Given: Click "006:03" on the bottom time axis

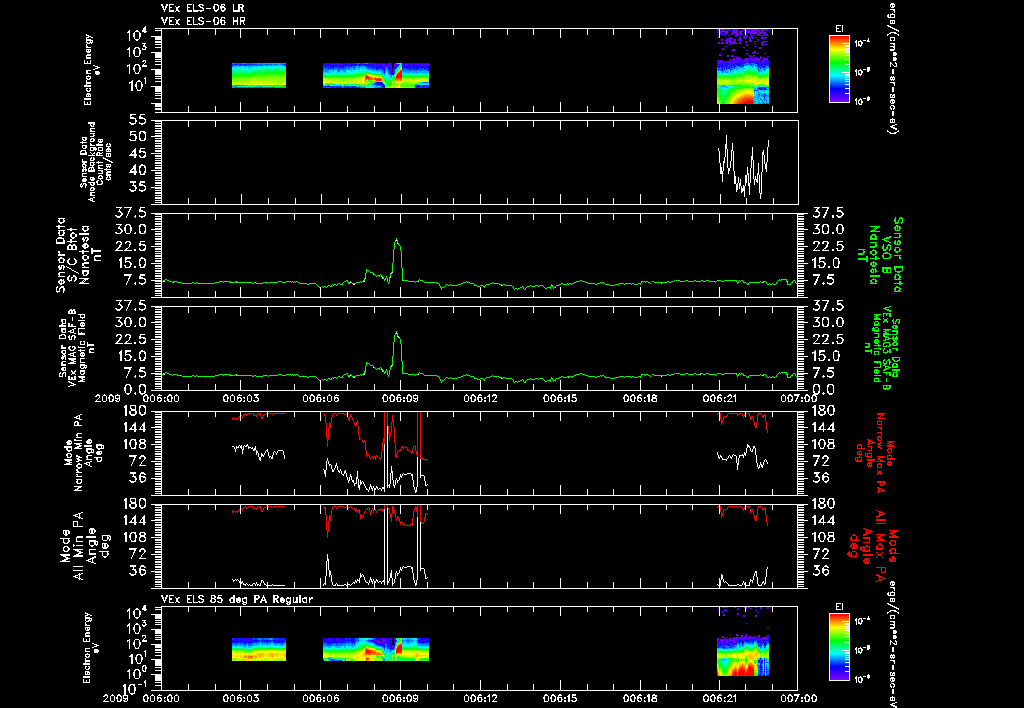Looking at the screenshot, I should [241, 698].
